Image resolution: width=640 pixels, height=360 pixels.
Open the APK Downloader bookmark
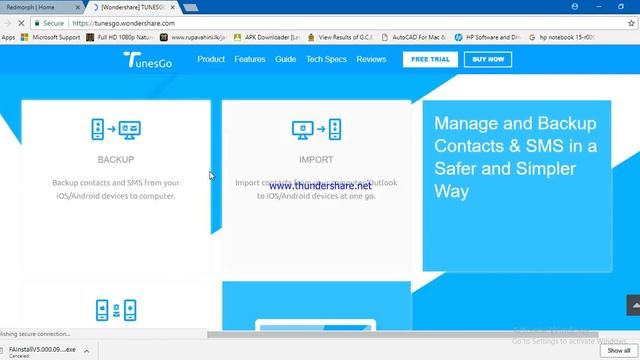click(267, 37)
